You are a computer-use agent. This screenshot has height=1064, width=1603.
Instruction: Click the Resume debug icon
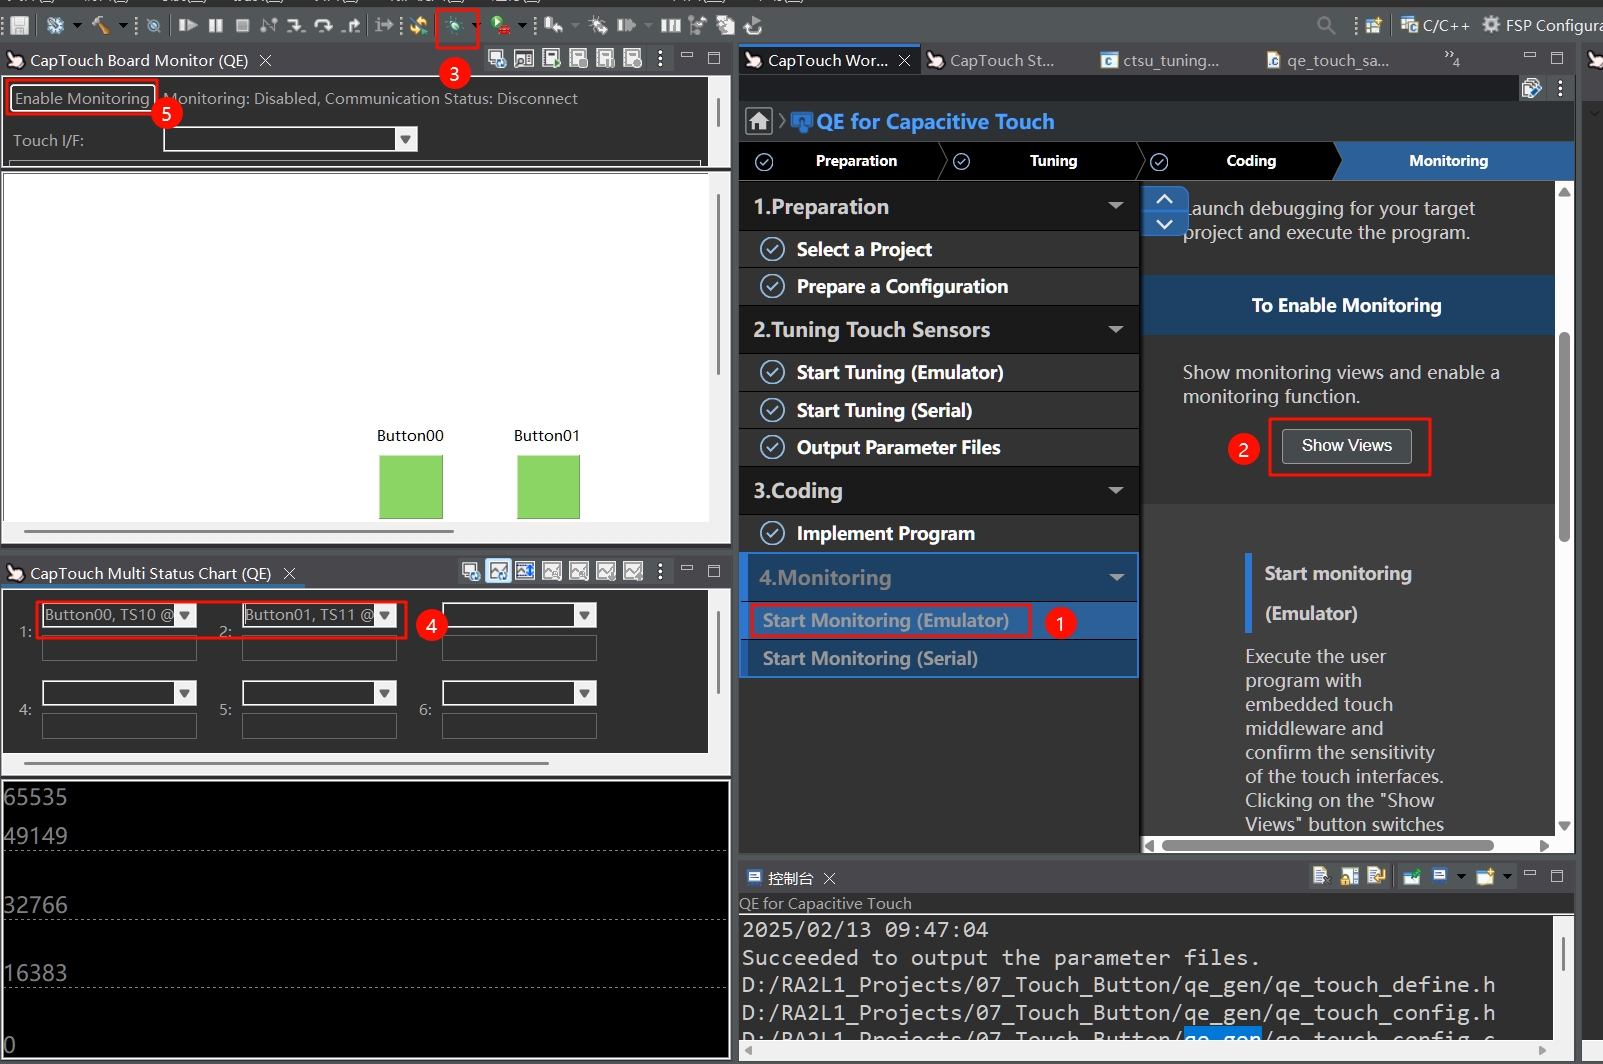(x=188, y=26)
